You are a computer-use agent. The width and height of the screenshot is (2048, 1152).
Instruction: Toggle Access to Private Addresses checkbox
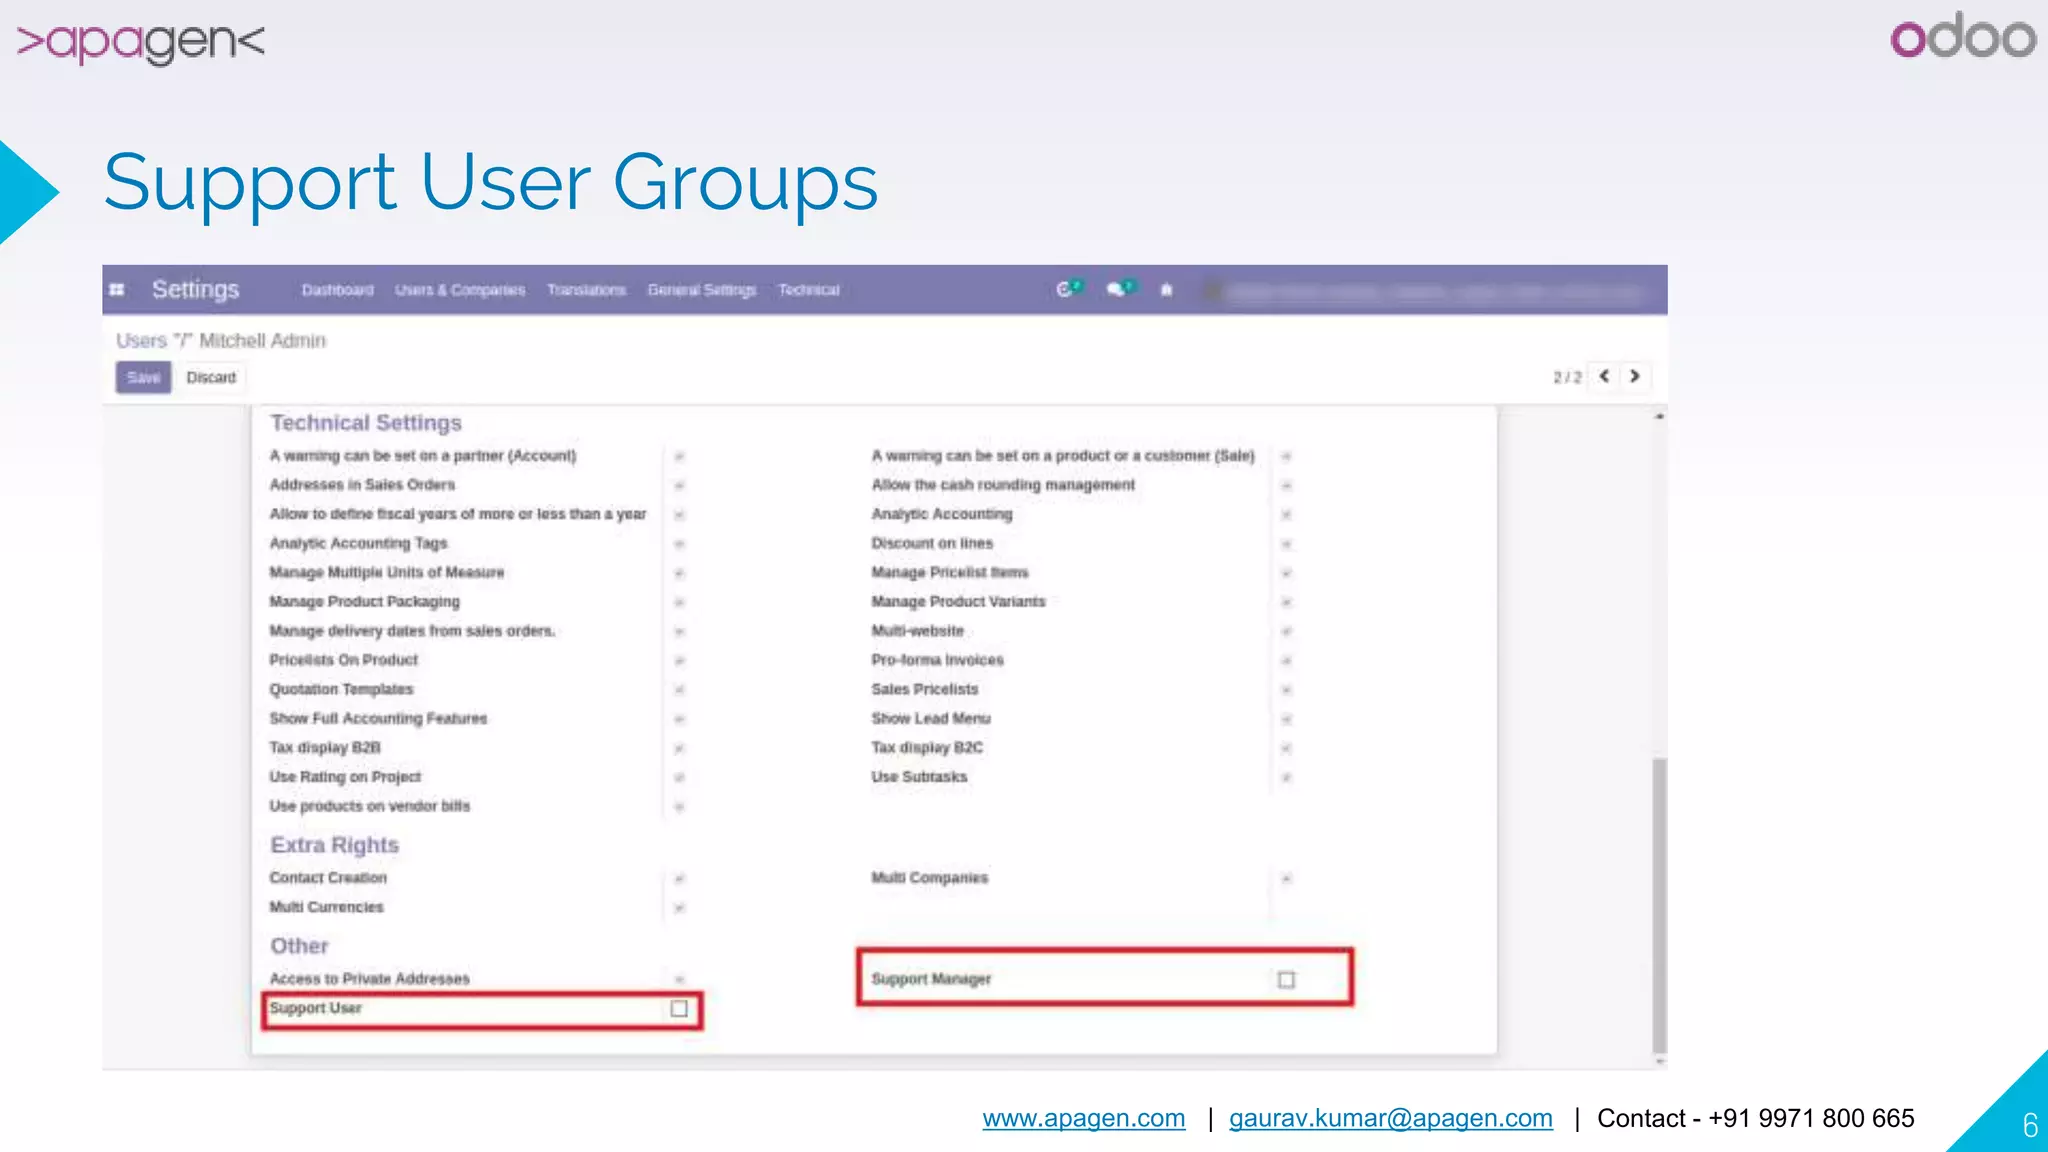coord(679,979)
